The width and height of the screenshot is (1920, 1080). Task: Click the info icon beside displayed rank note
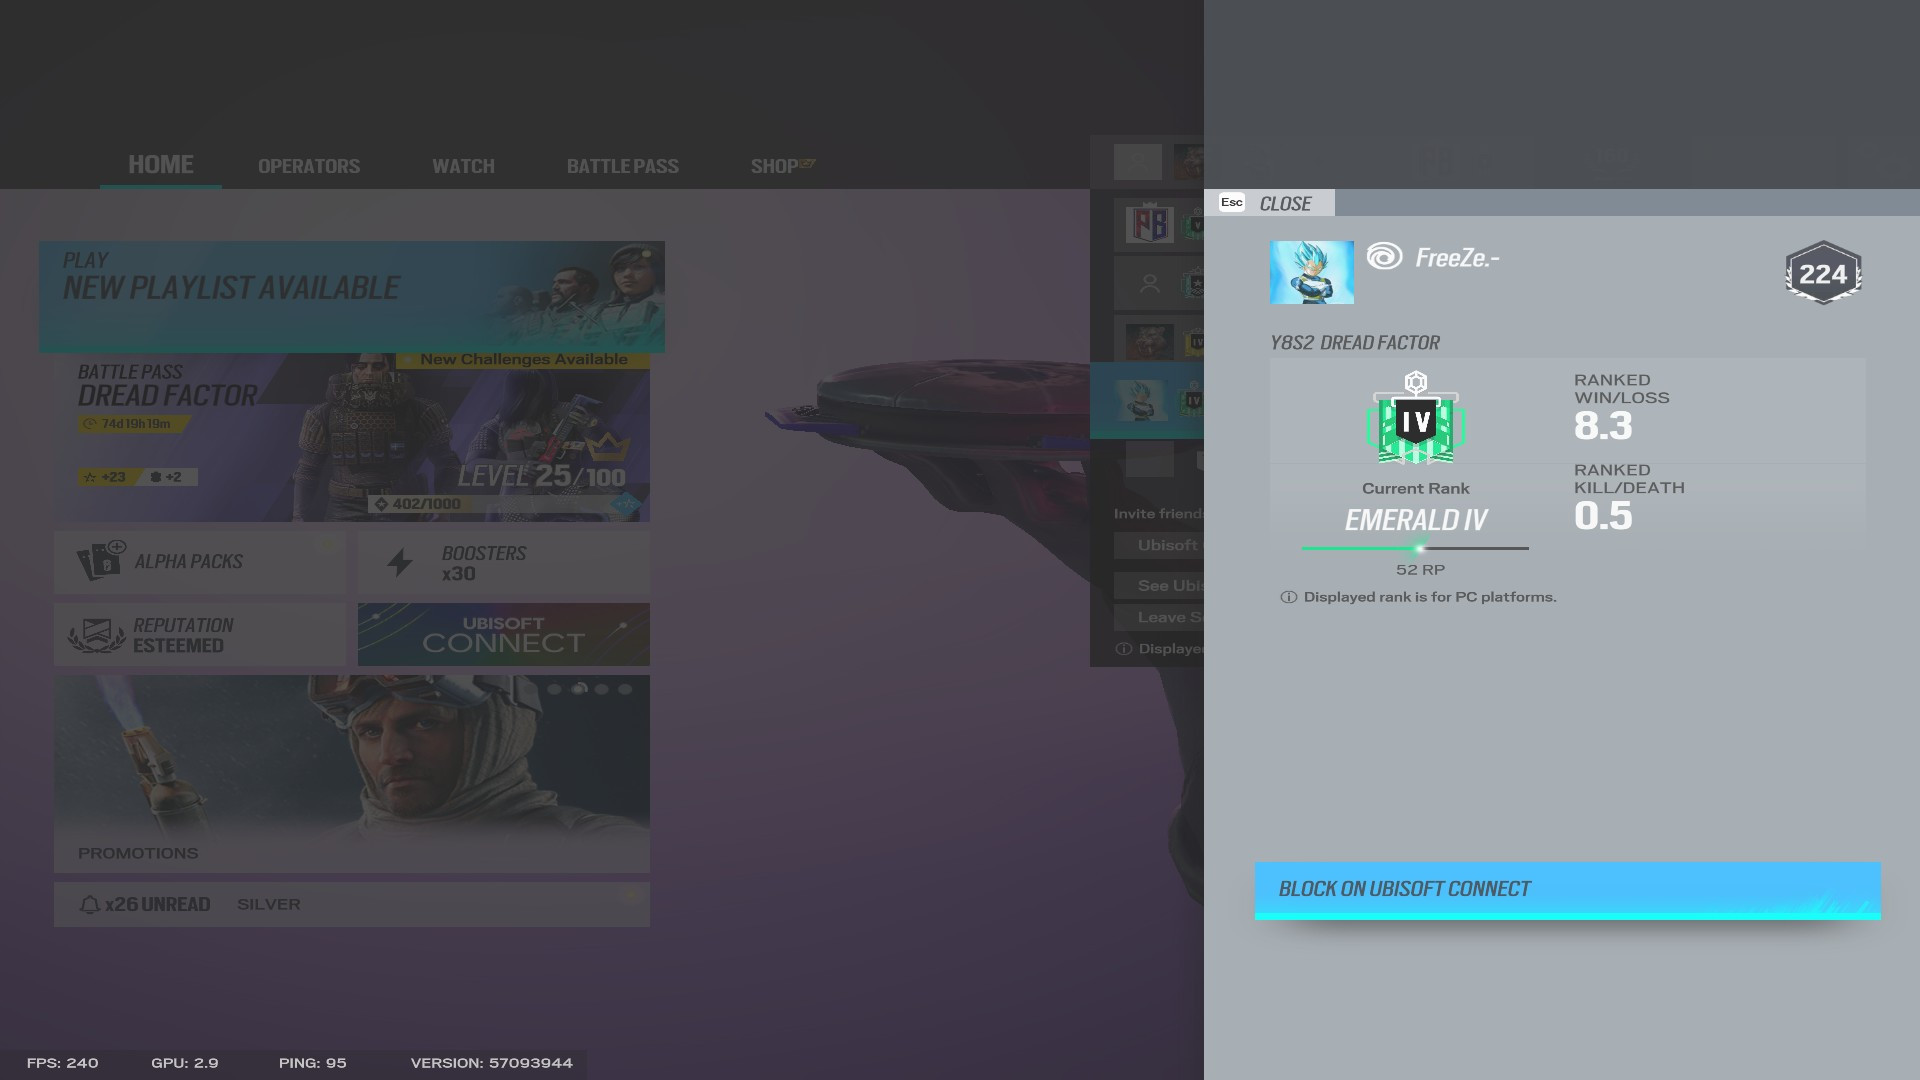point(1288,597)
